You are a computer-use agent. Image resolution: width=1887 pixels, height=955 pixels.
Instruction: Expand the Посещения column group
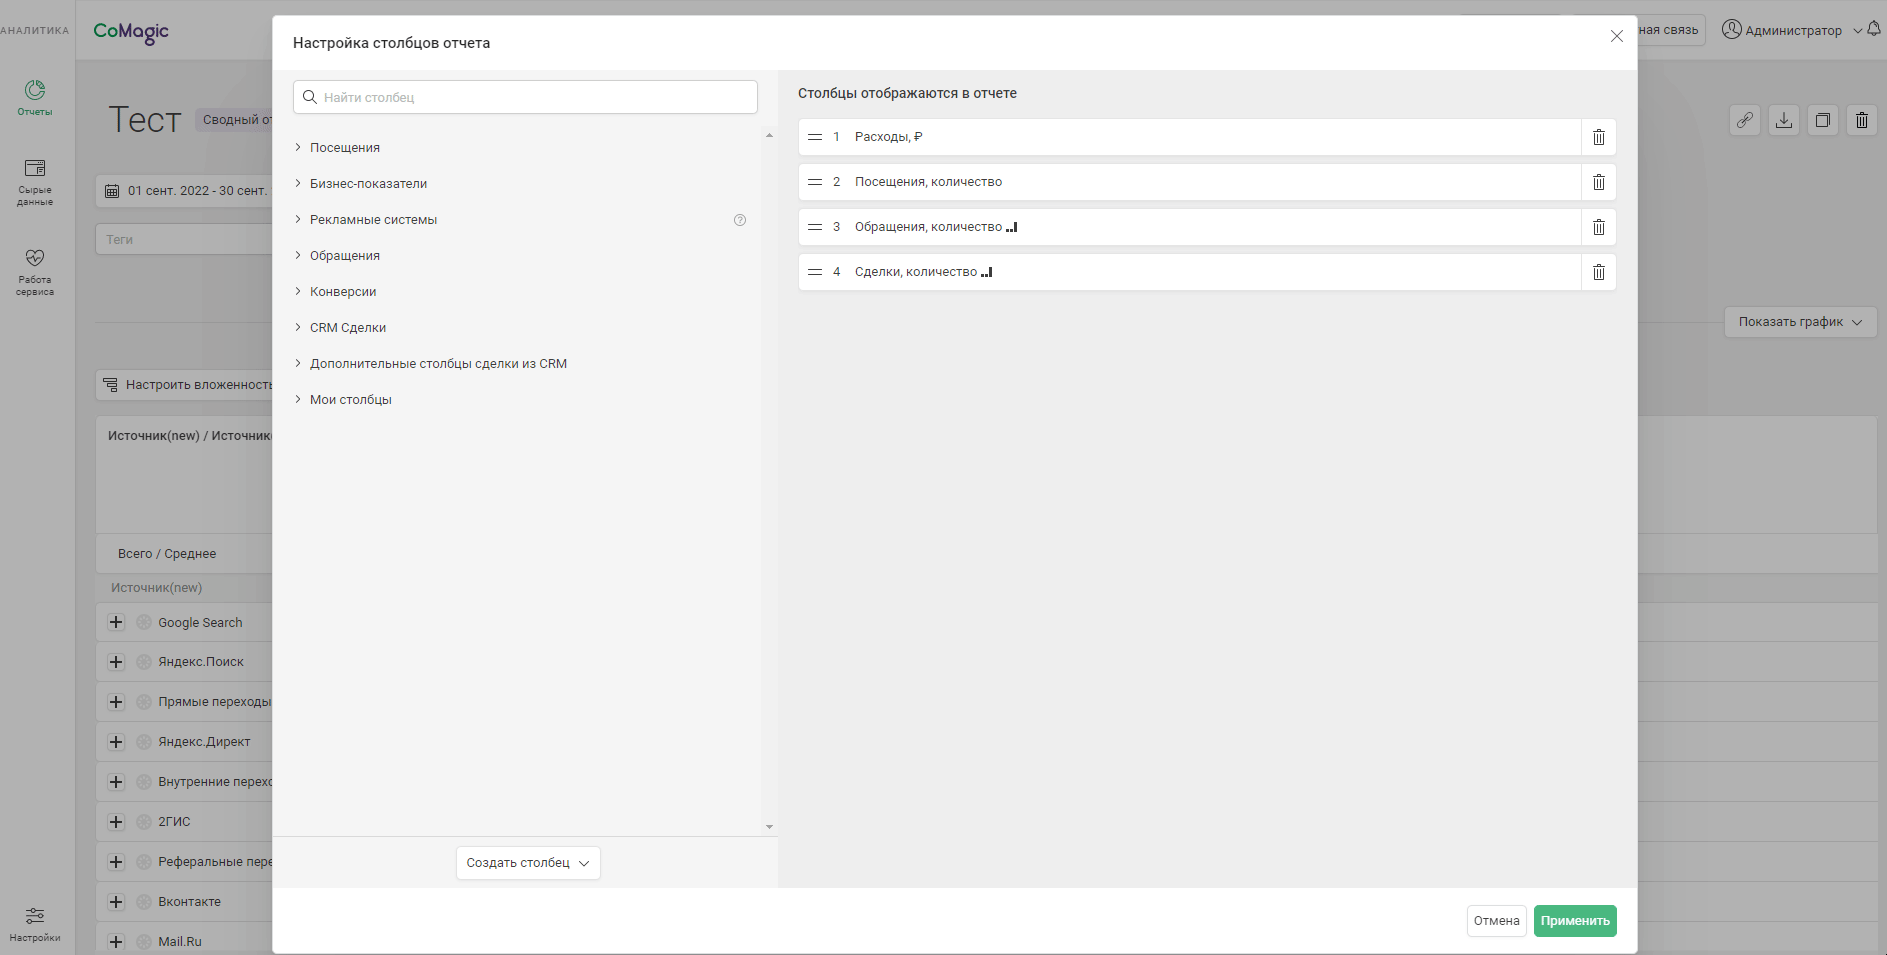(x=344, y=148)
